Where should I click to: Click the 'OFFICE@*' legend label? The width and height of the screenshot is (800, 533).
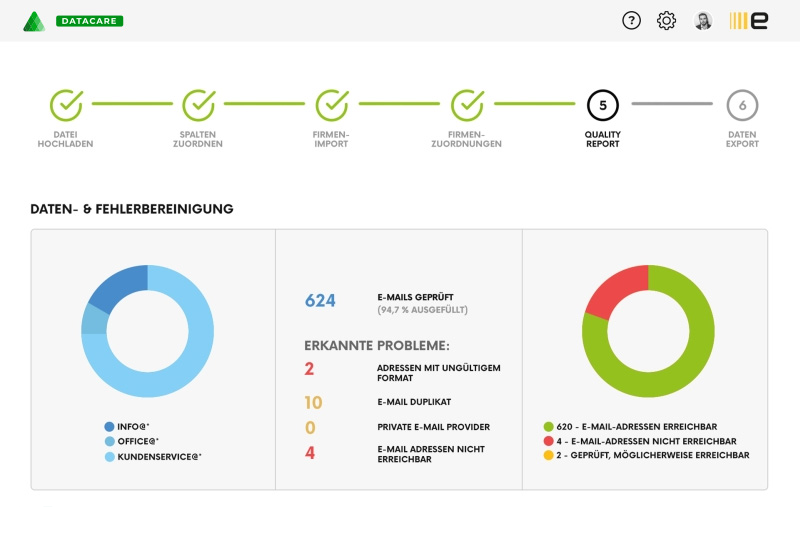138,441
